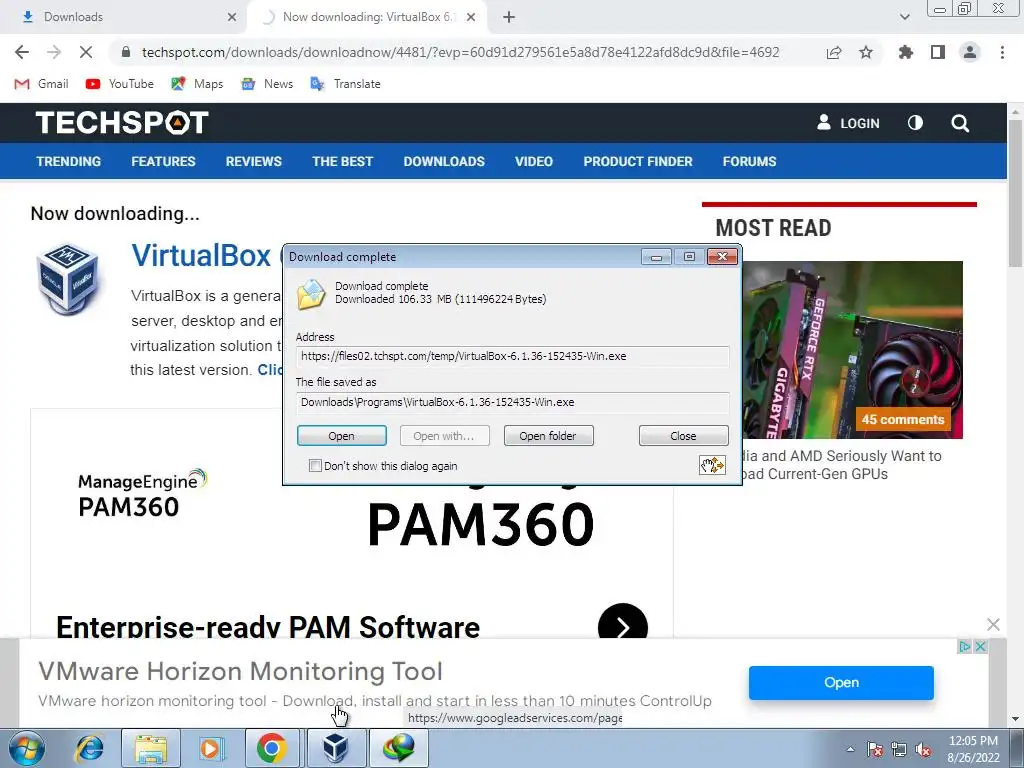Open the Chrome three-dot menu

point(1002,52)
